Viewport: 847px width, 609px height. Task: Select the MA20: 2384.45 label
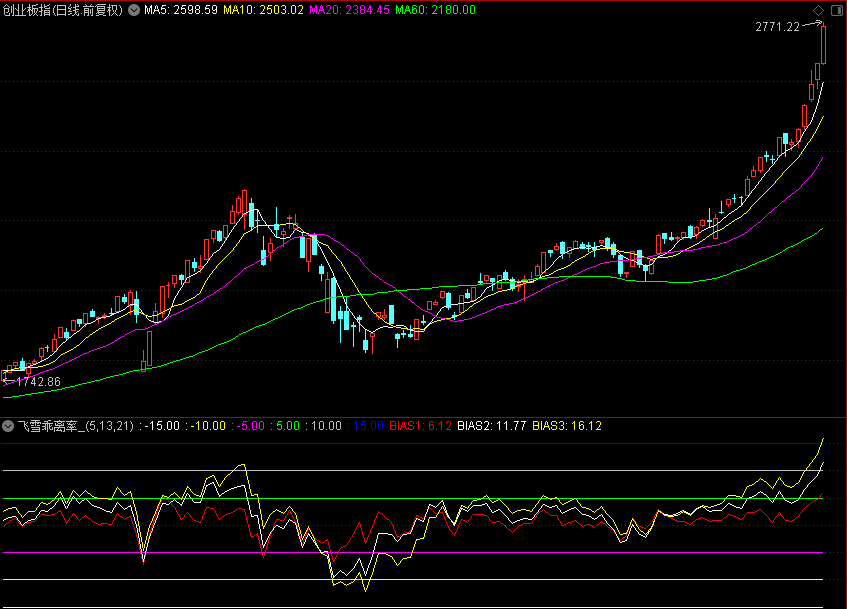(x=349, y=10)
